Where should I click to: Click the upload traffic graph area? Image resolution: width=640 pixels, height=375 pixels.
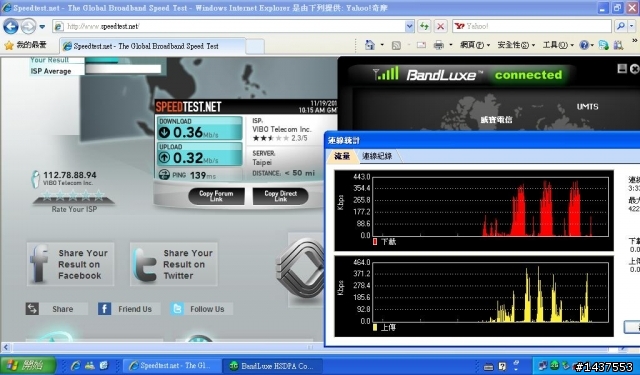[490, 292]
